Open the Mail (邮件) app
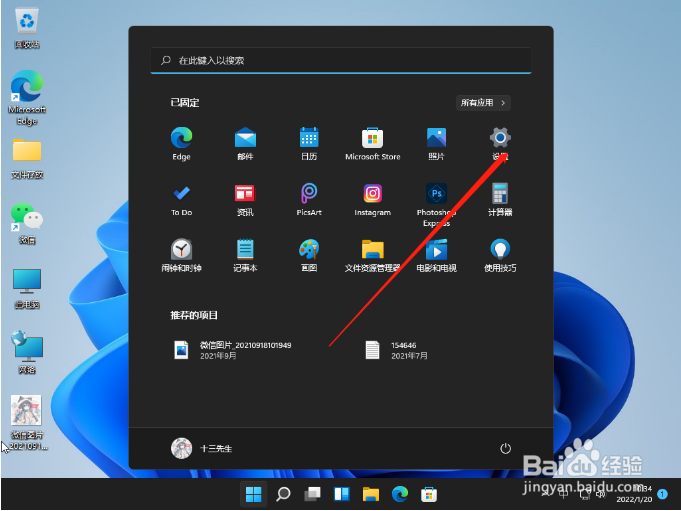The width and height of the screenshot is (681, 511). (x=245, y=144)
